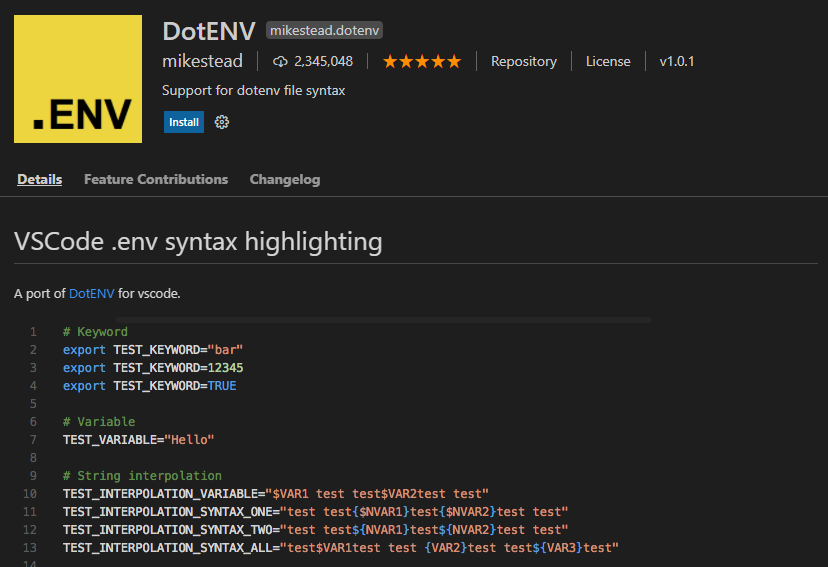The width and height of the screenshot is (828, 567).
Task: Open the Changelog tab
Action: pyautogui.click(x=285, y=179)
